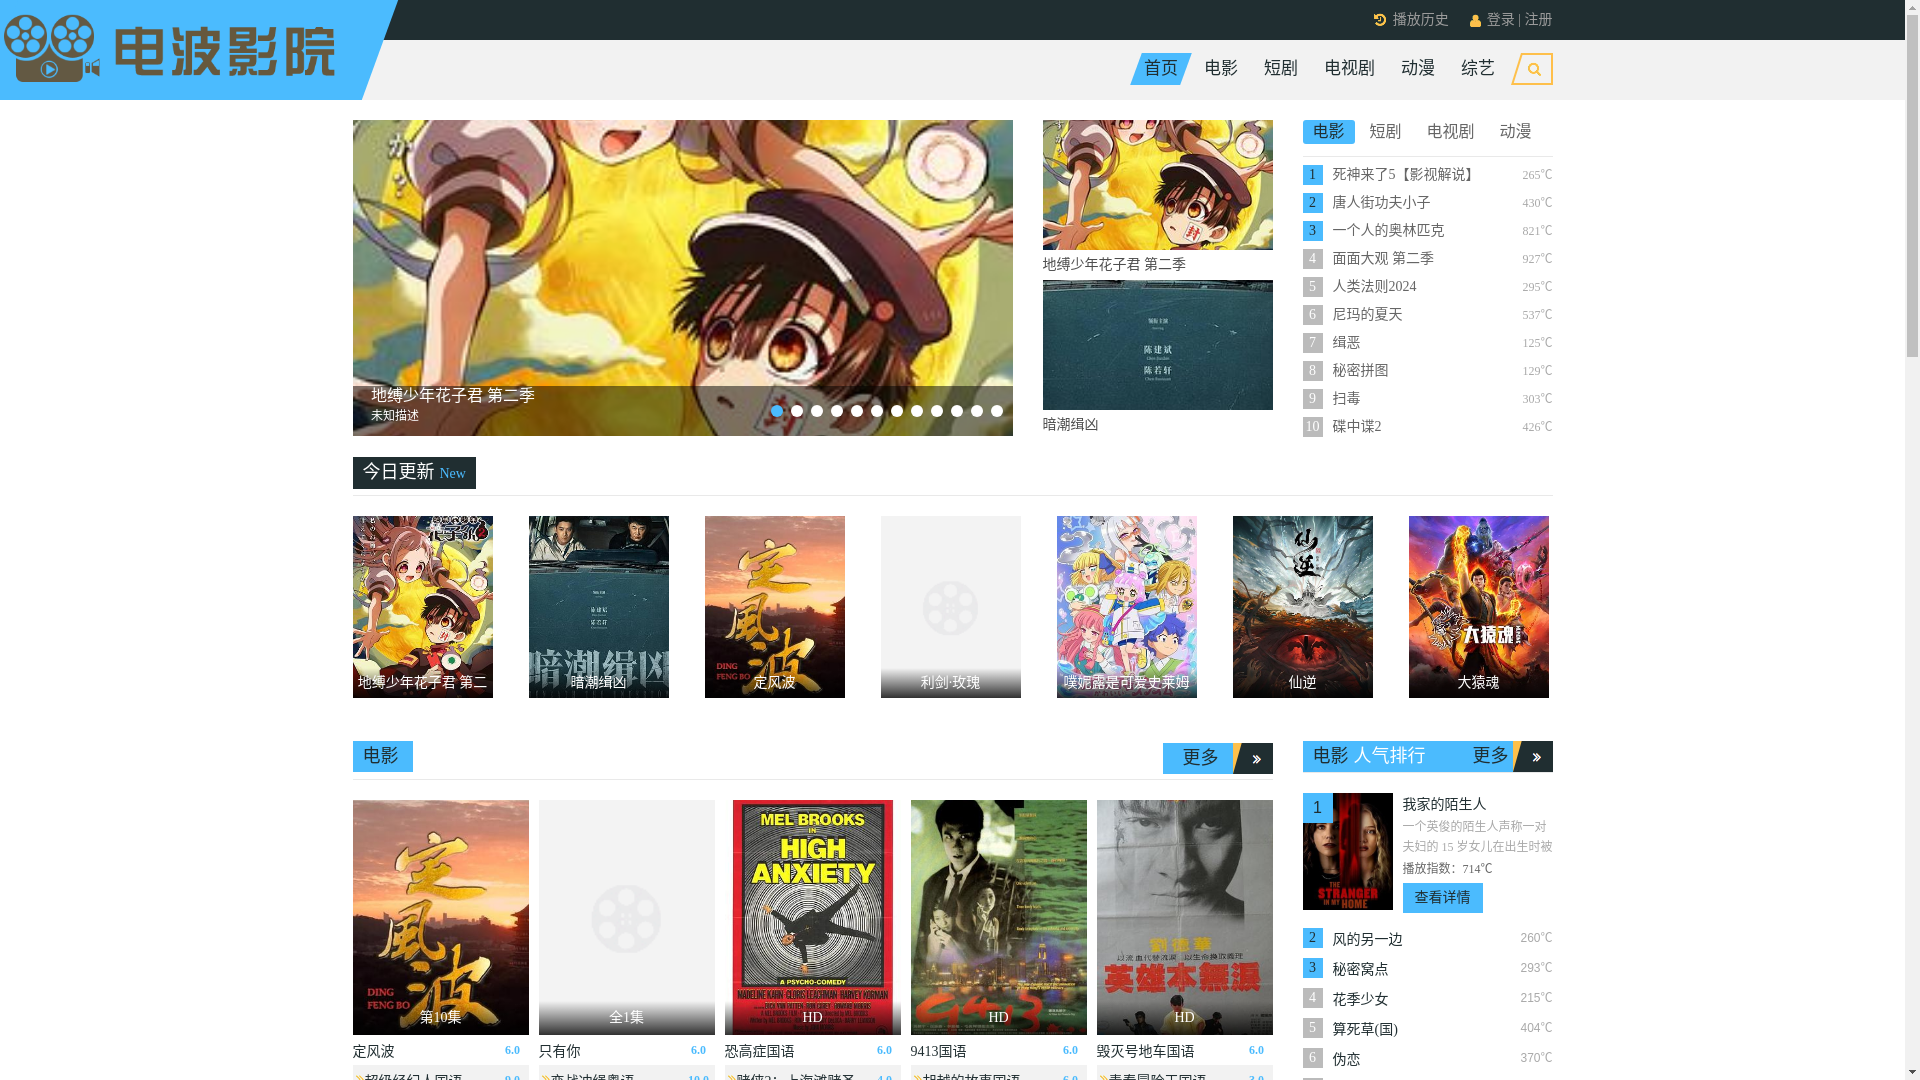
Task: Click 登录 link
Action: [1501, 20]
